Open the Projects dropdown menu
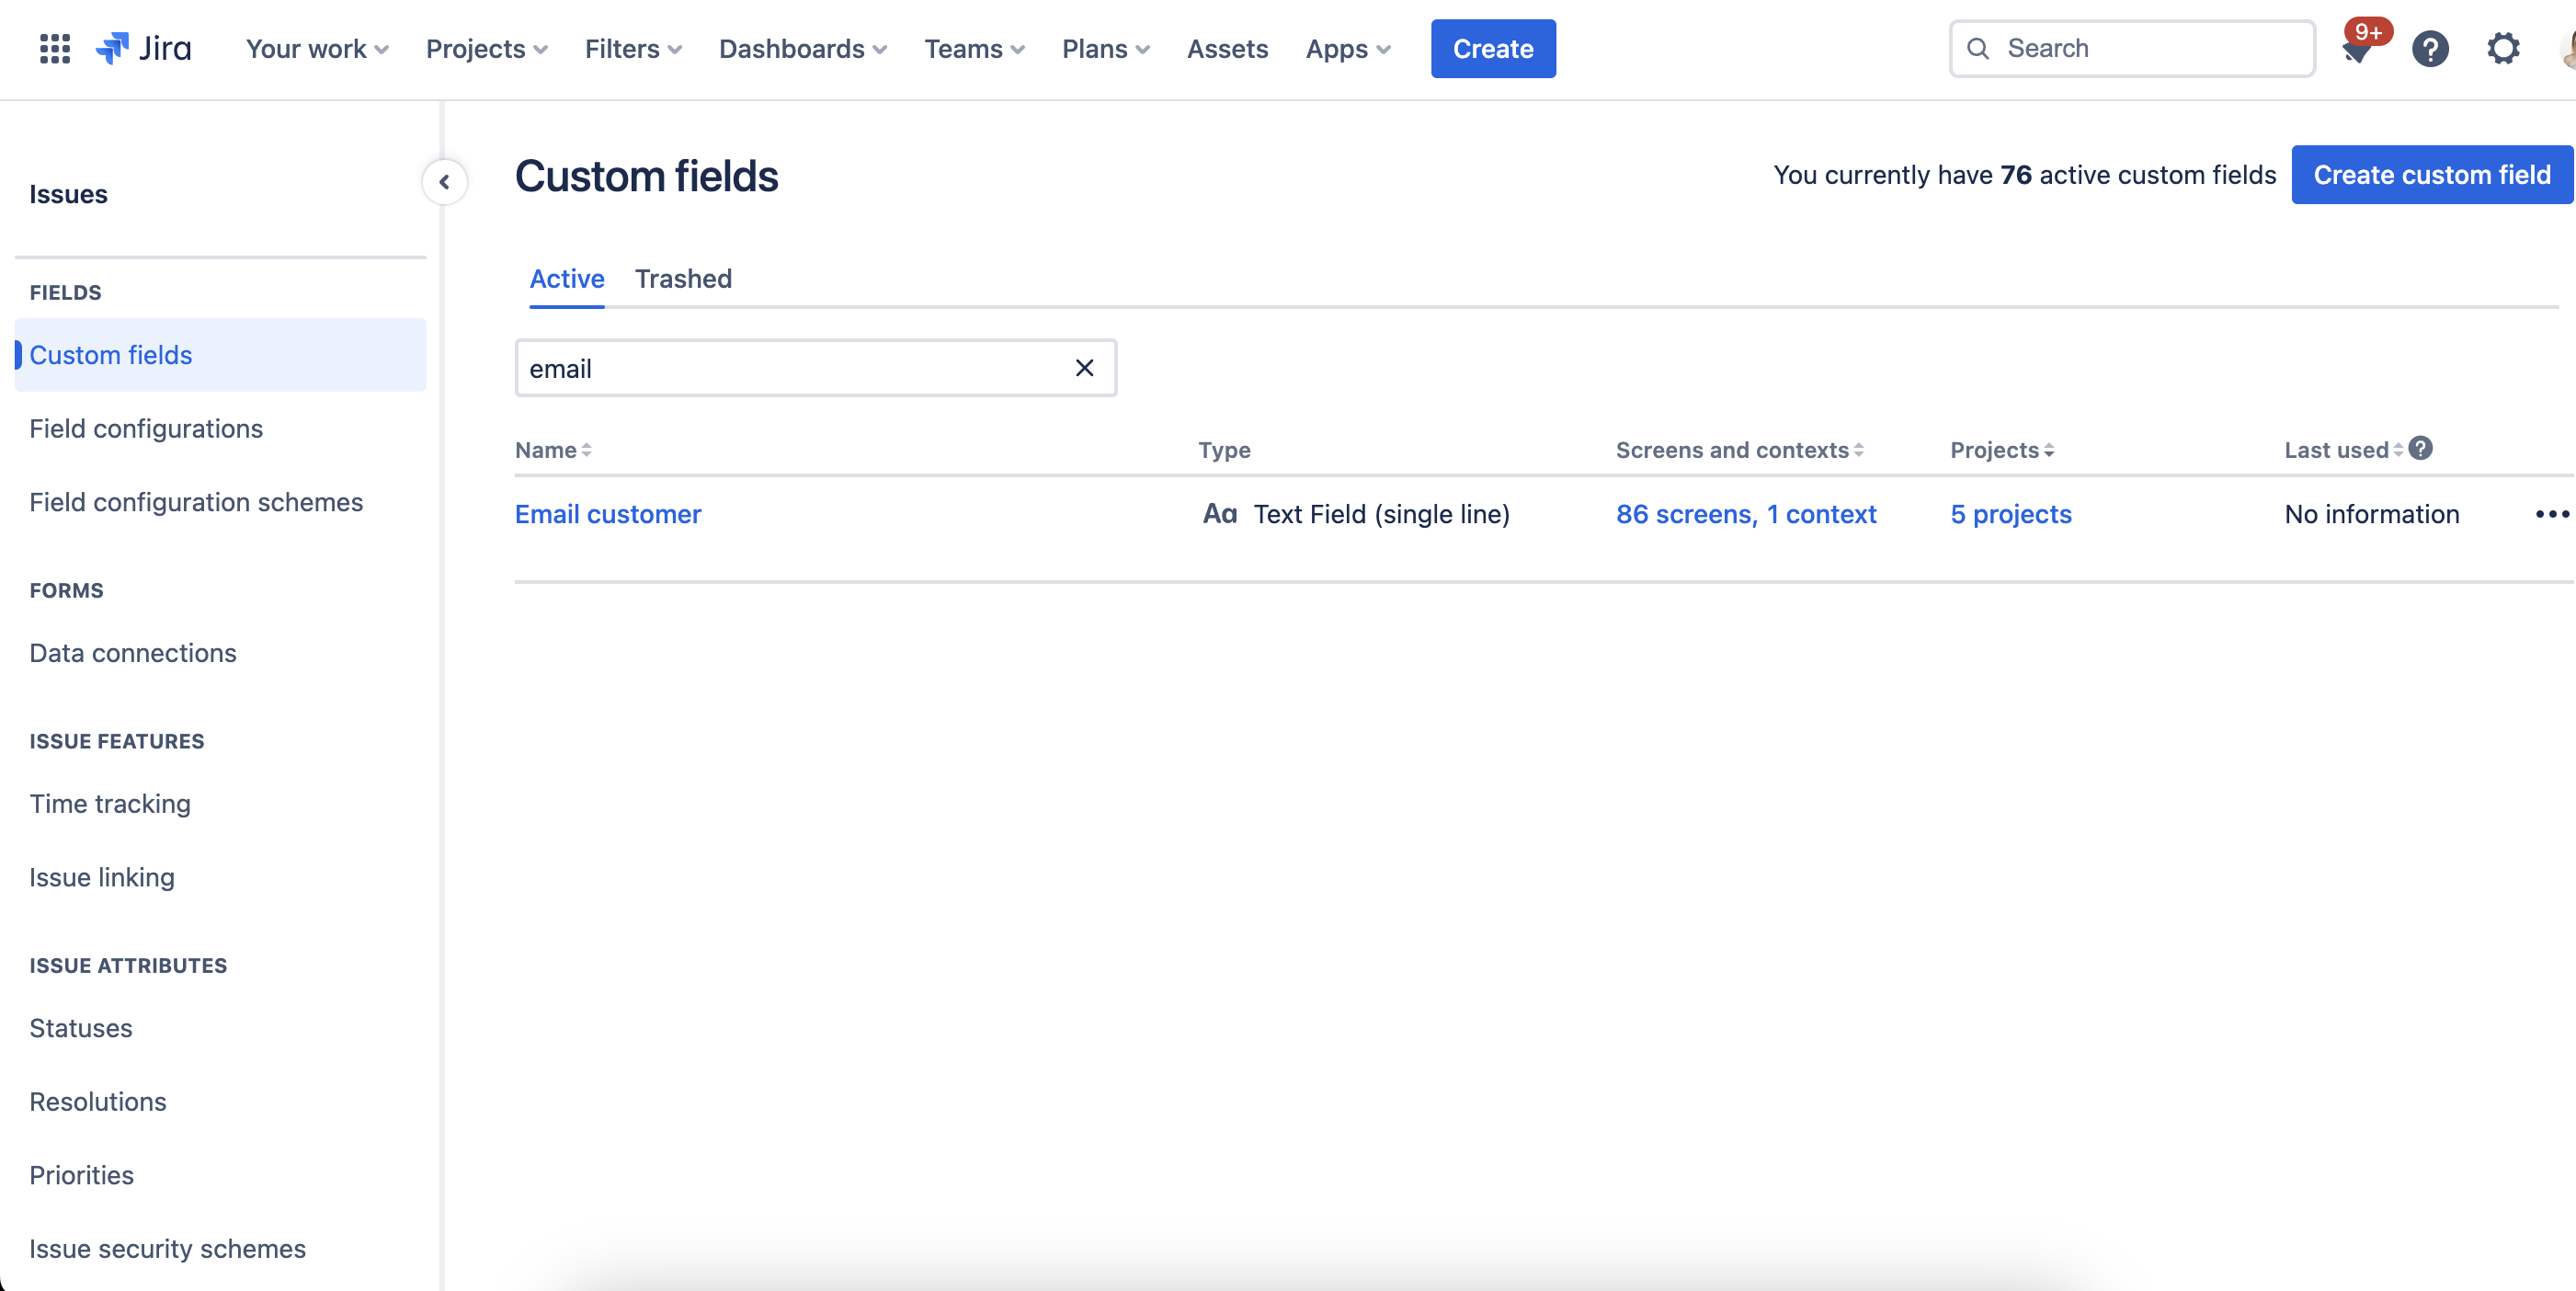The image size is (2576, 1291). pos(485,48)
